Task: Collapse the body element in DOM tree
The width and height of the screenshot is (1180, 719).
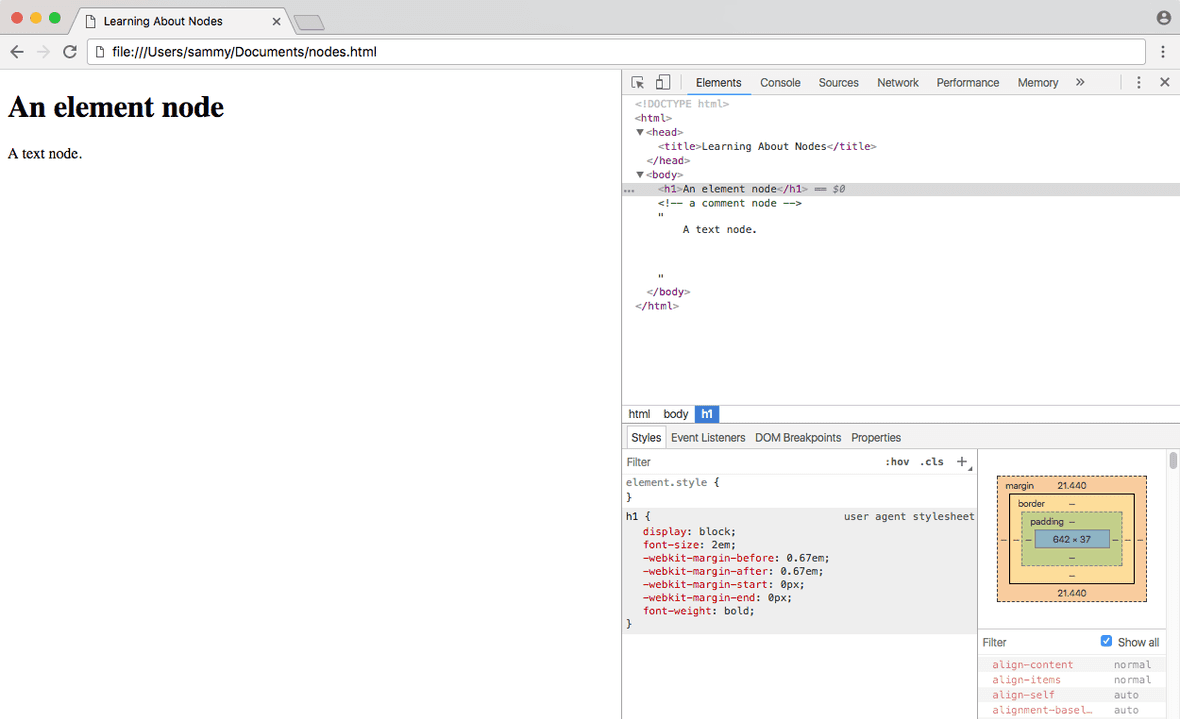Action: pos(640,175)
